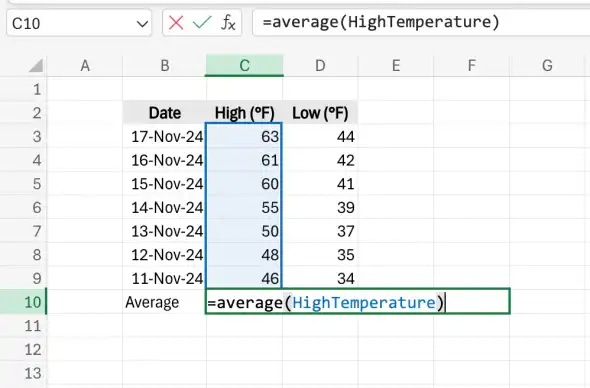
Task: Select row 2 header
Action: (x=23, y=113)
